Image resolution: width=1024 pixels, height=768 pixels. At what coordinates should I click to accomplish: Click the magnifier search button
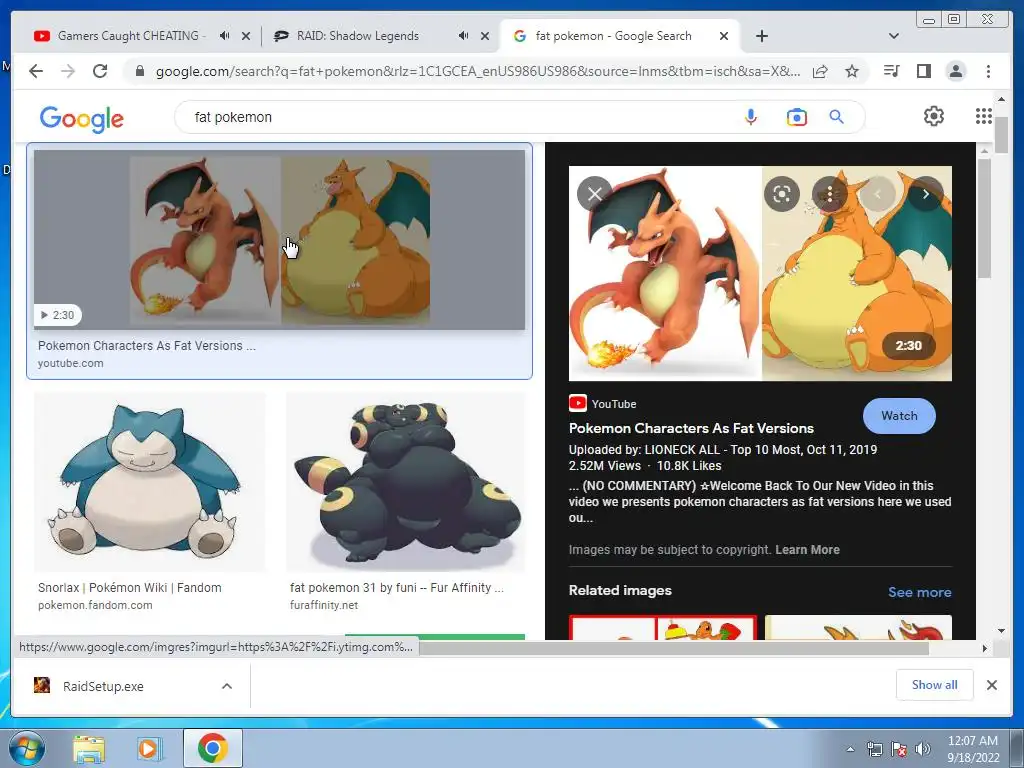click(x=837, y=117)
